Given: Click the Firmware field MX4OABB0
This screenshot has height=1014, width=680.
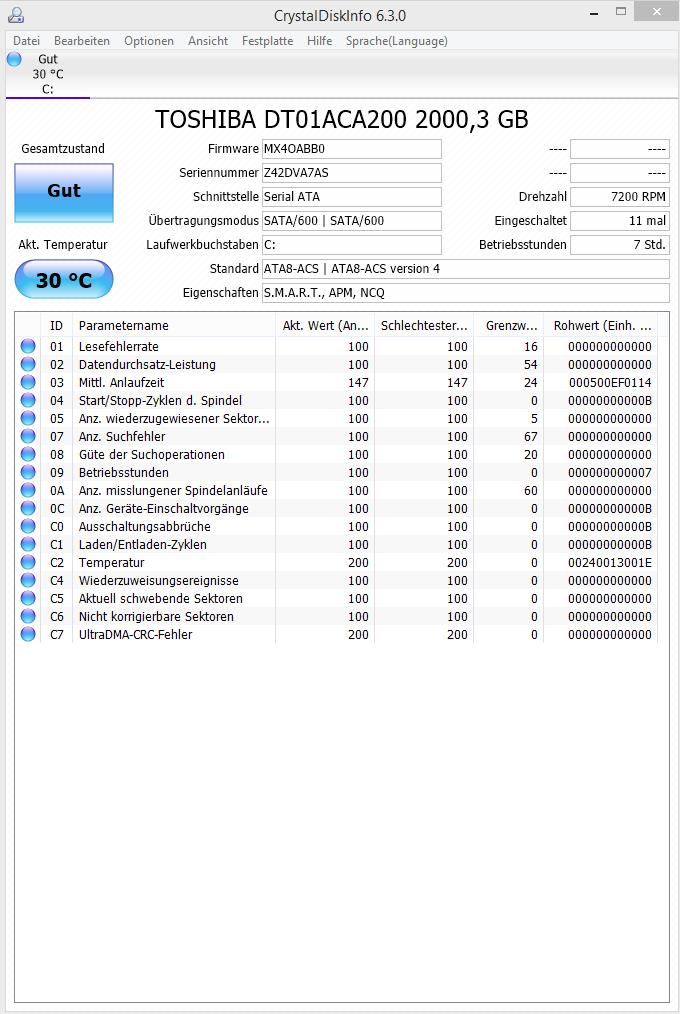Looking at the screenshot, I should pyautogui.click(x=352, y=149).
